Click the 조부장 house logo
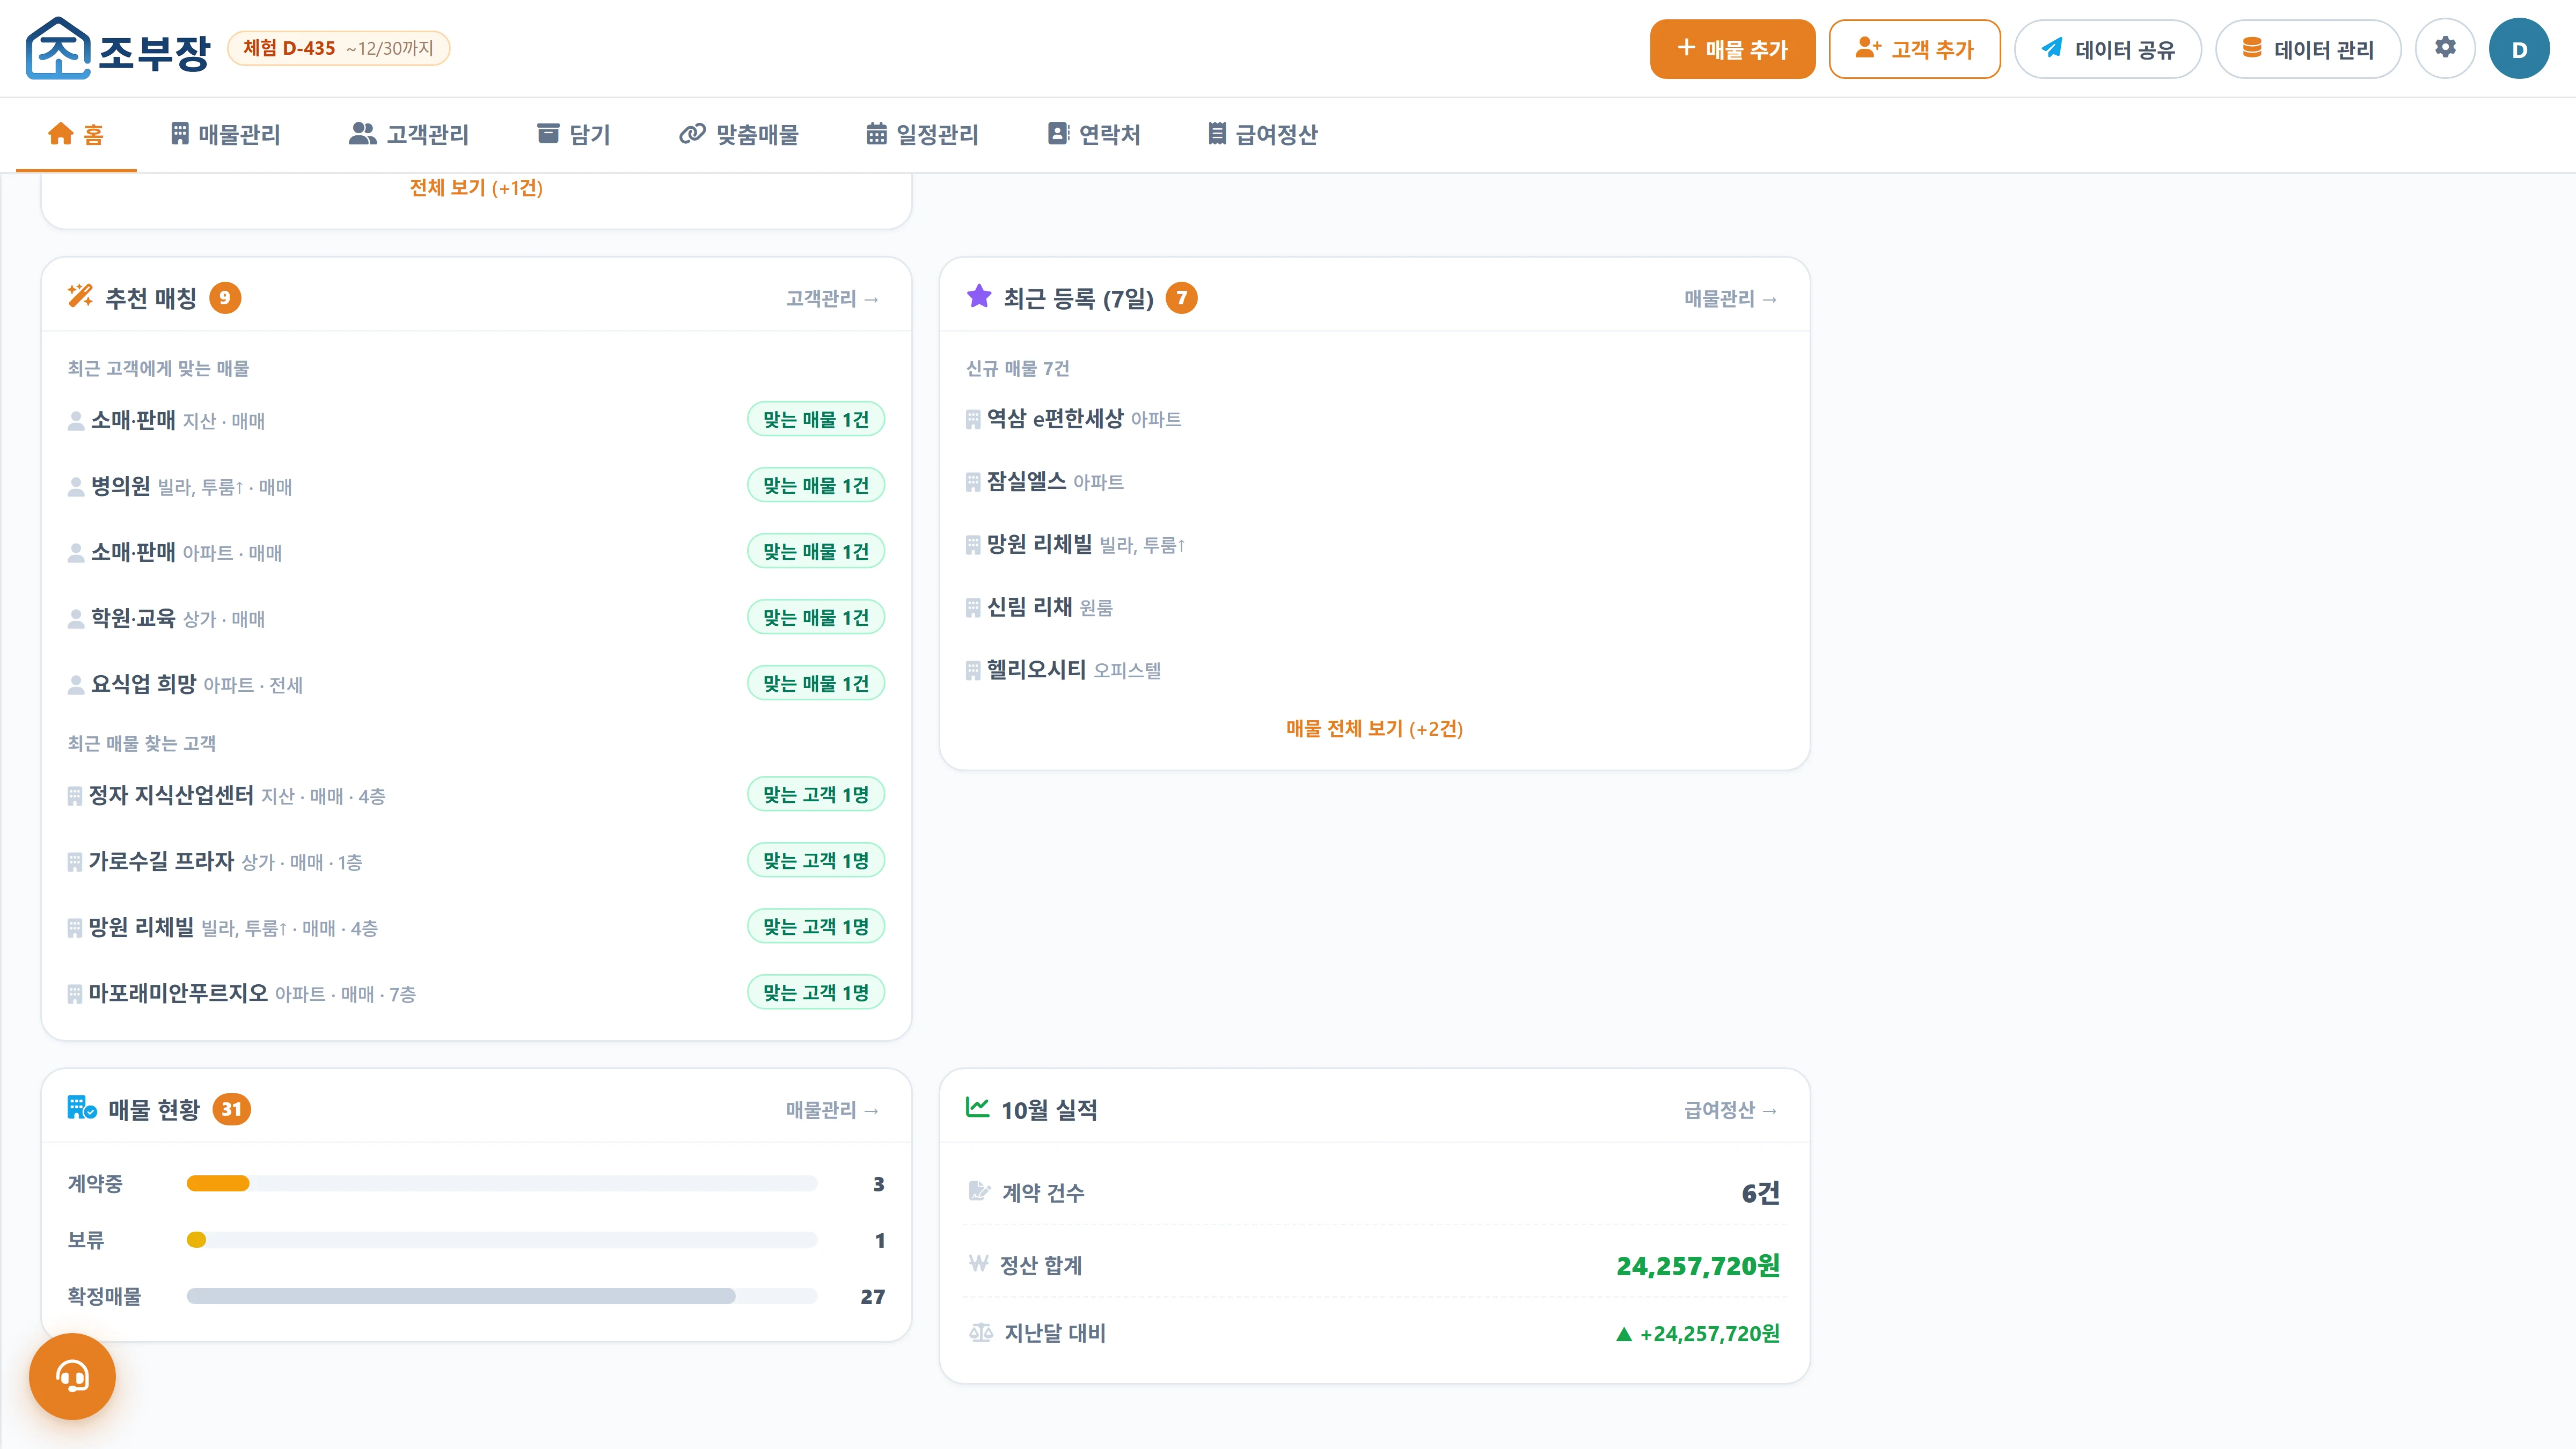This screenshot has height=1449, width=2576. (58, 48)
